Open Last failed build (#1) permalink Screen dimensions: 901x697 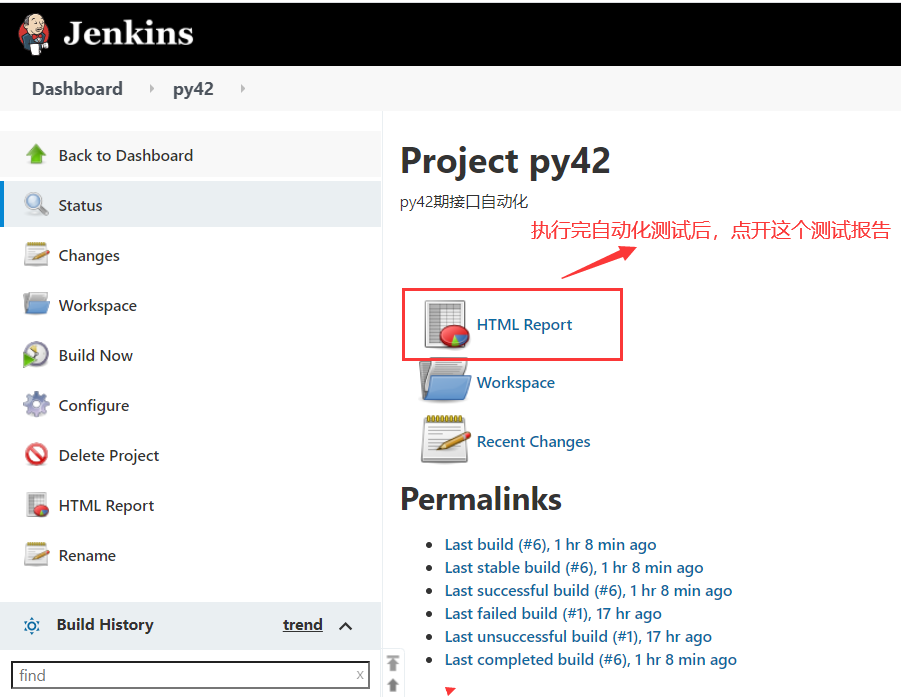click(553, 614)
